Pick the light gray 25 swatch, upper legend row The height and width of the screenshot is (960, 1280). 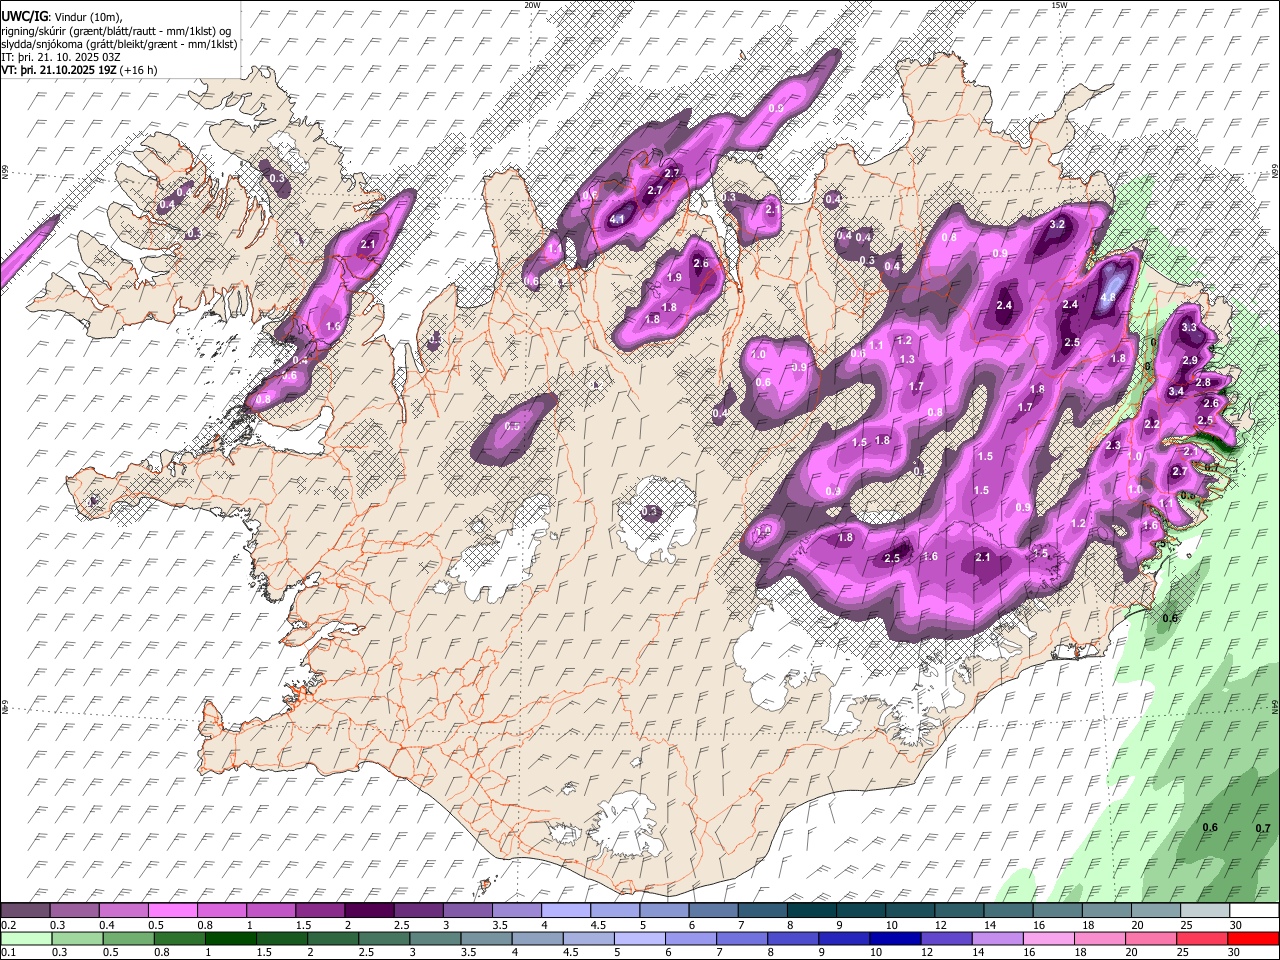pos(1206,909)
